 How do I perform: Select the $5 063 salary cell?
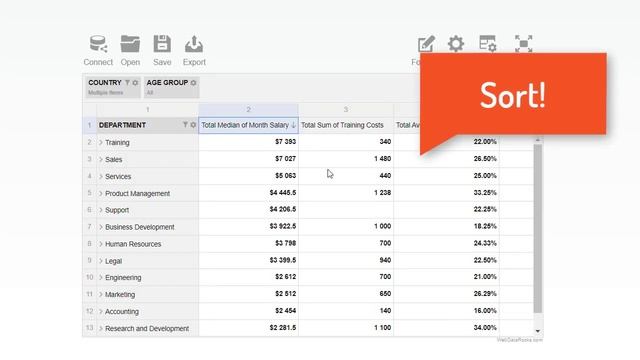248,176
